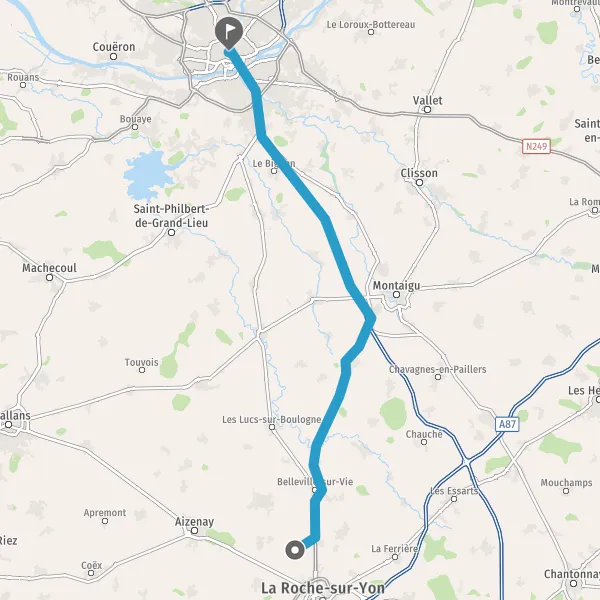Click the route start circle marker
Image resolution: width=600 pixels, height=600 pixels.
tap(295, 550)
